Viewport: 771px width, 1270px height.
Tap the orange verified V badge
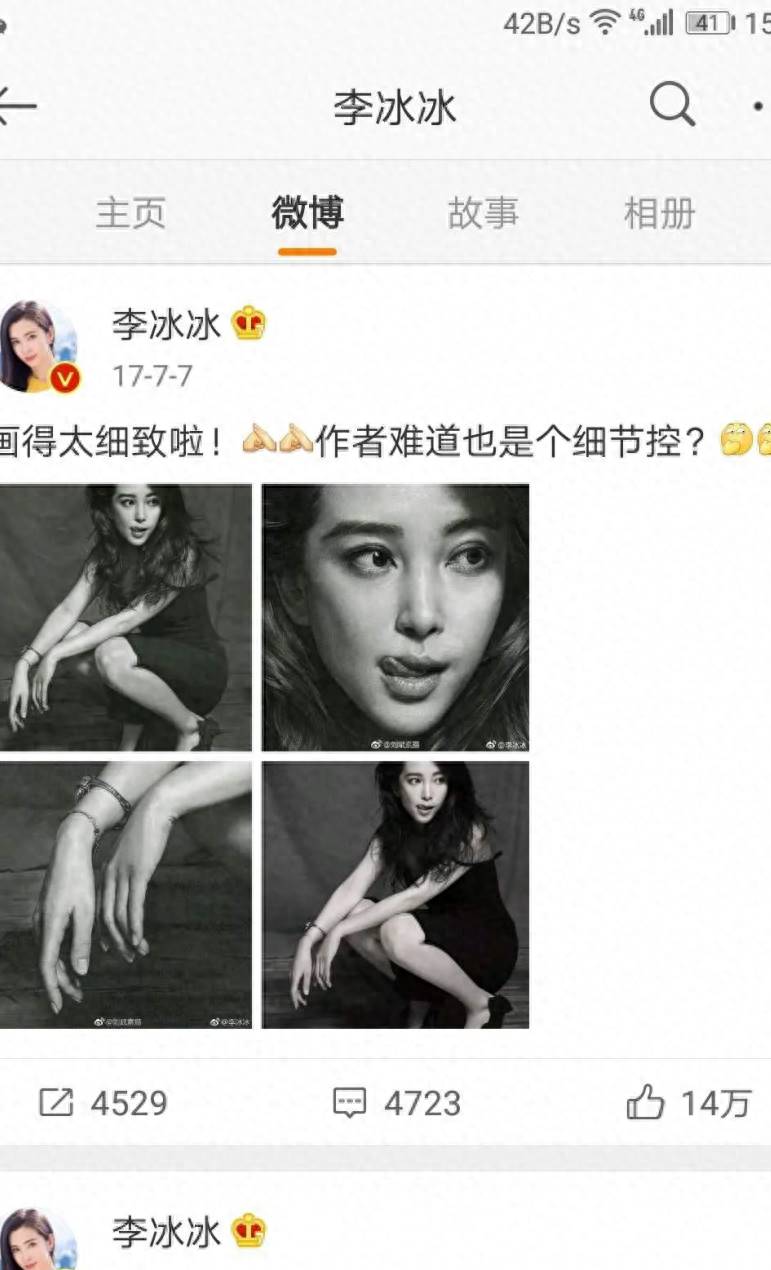[65, 379]
